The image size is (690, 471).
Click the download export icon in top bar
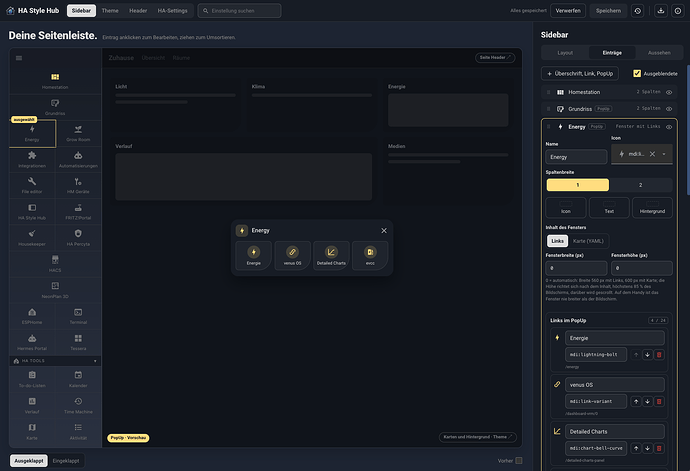click(x=661, y=11)
